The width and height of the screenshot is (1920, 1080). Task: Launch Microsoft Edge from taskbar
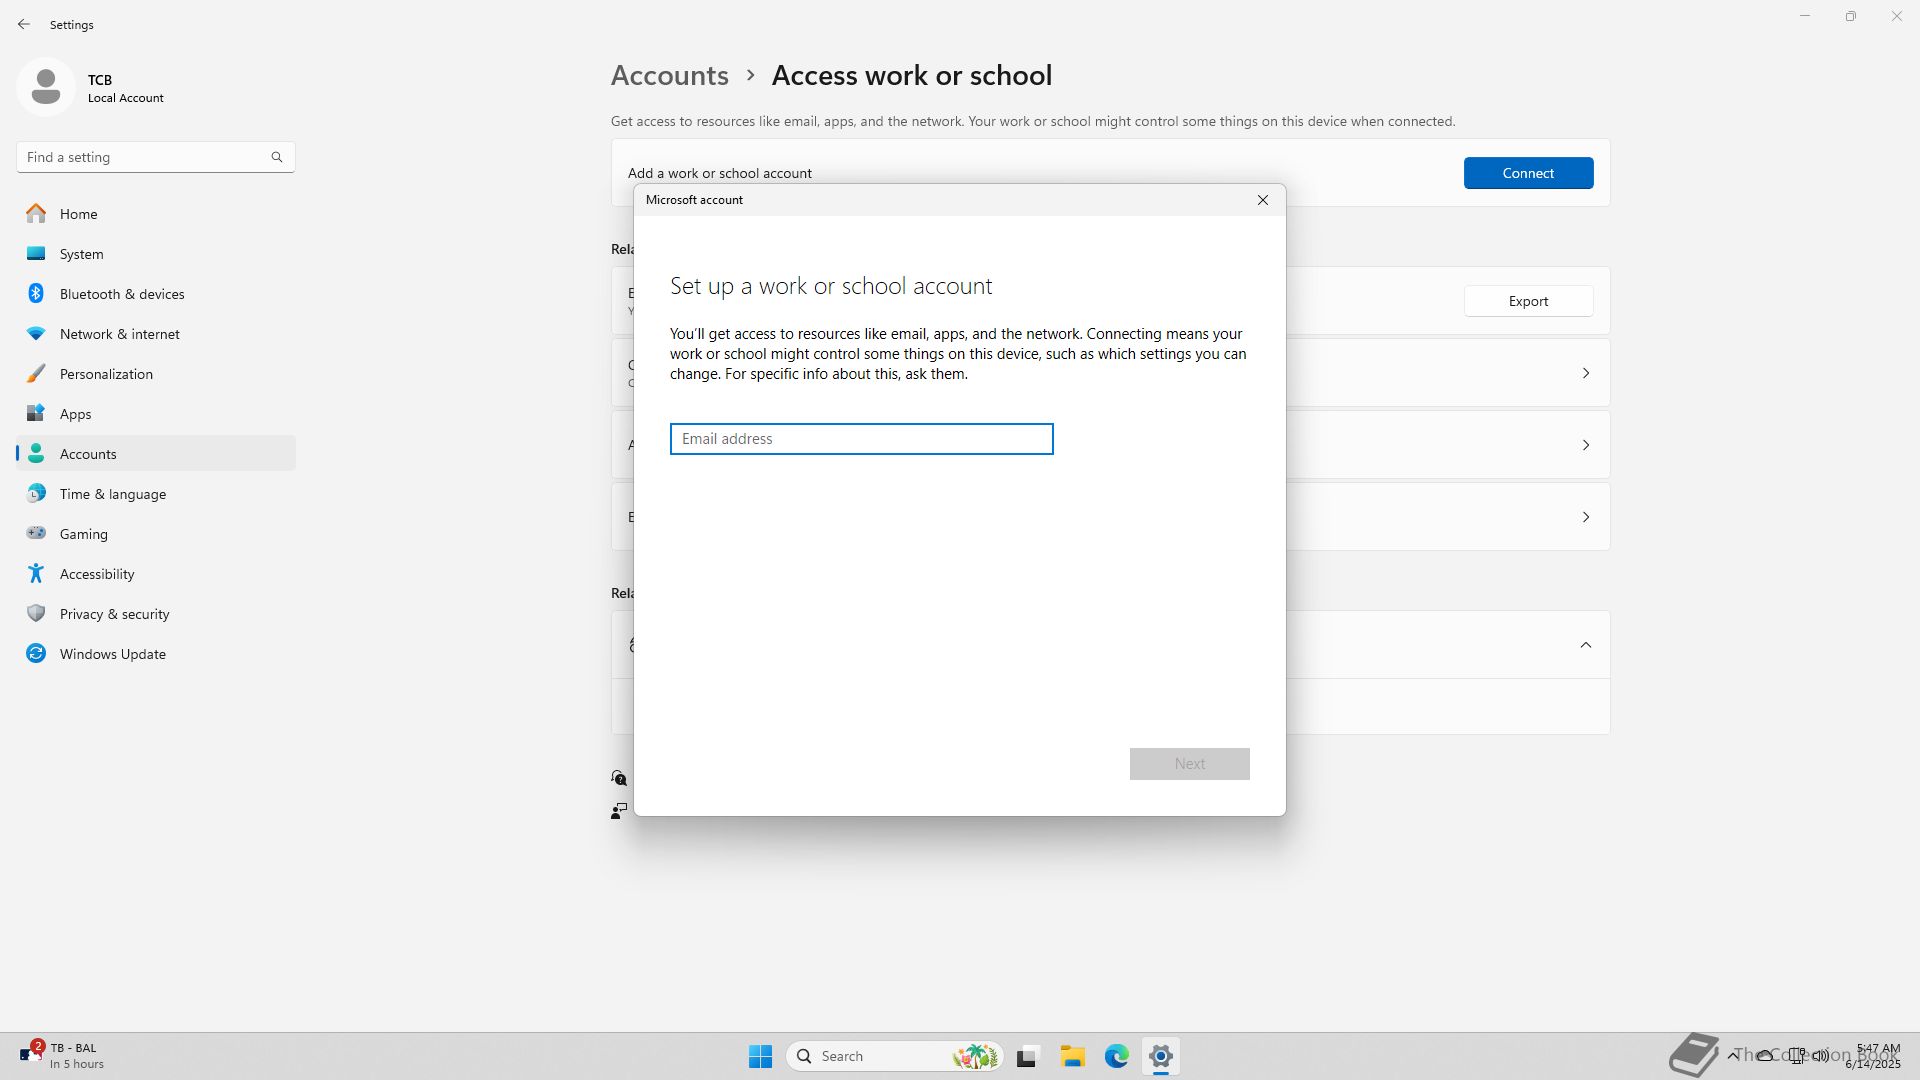(x=1116, y=1056)
